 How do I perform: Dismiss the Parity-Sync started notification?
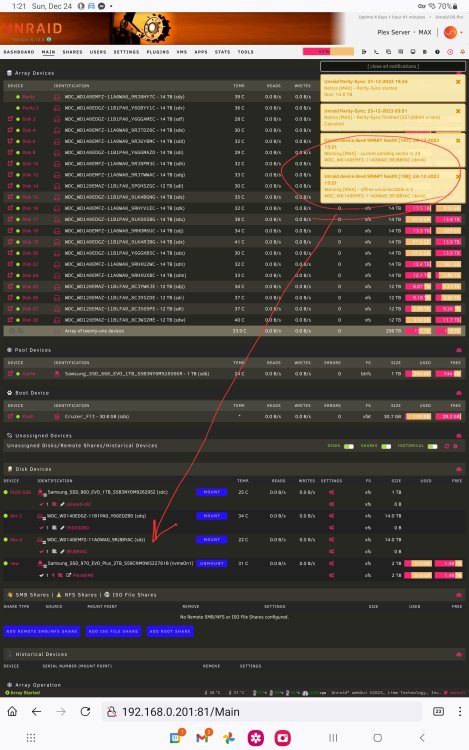(x=458, y=82)
